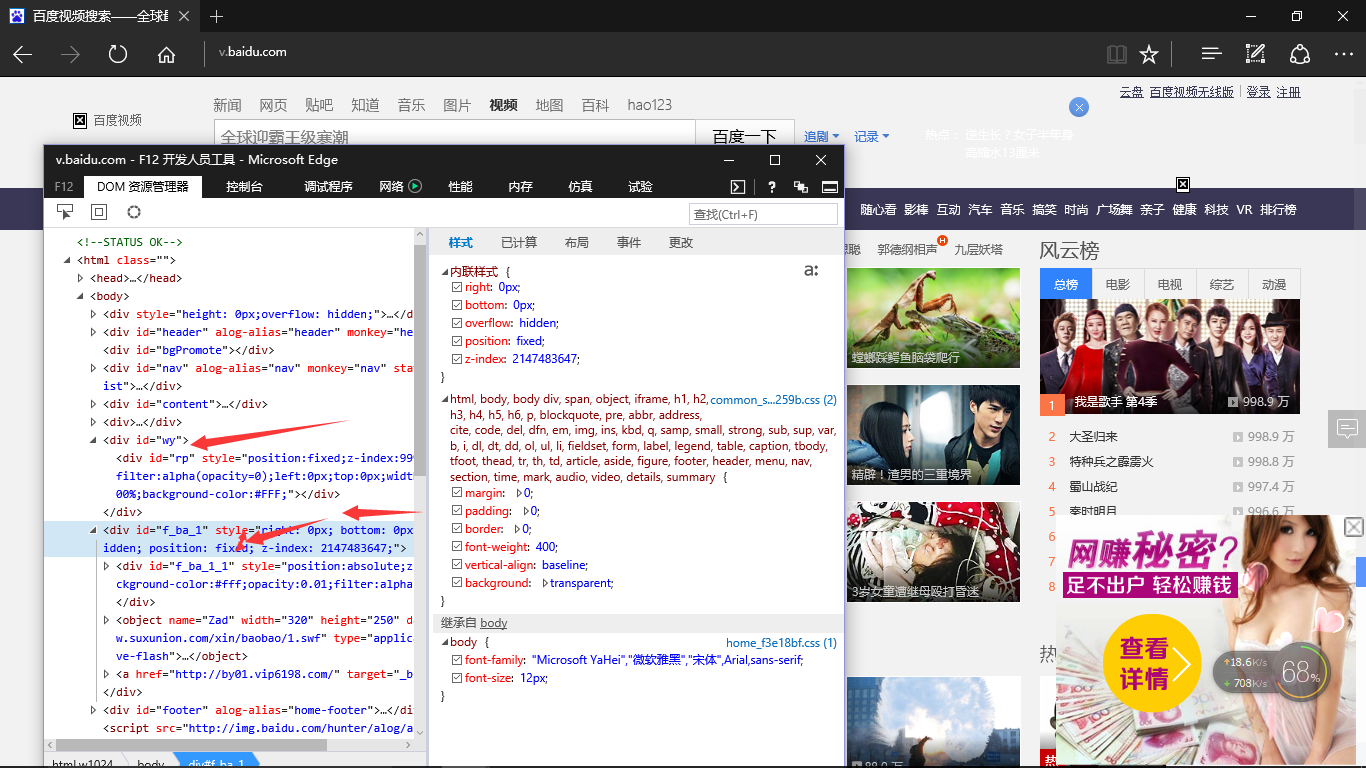Toggle DOM element highlighting box icon
Image resolution: width=1366 pixels, height=768 pixels.
click(x=99, y=212)
